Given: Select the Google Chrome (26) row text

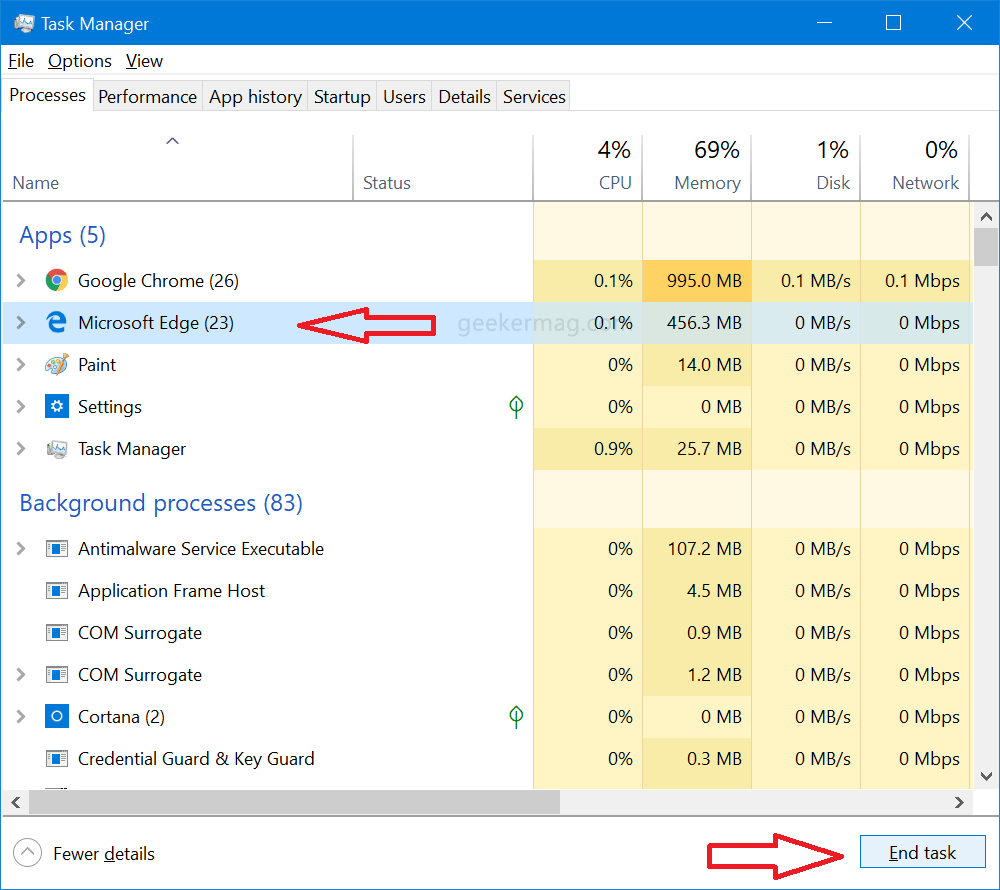Looking at the screenshot, I should (158, 281).
